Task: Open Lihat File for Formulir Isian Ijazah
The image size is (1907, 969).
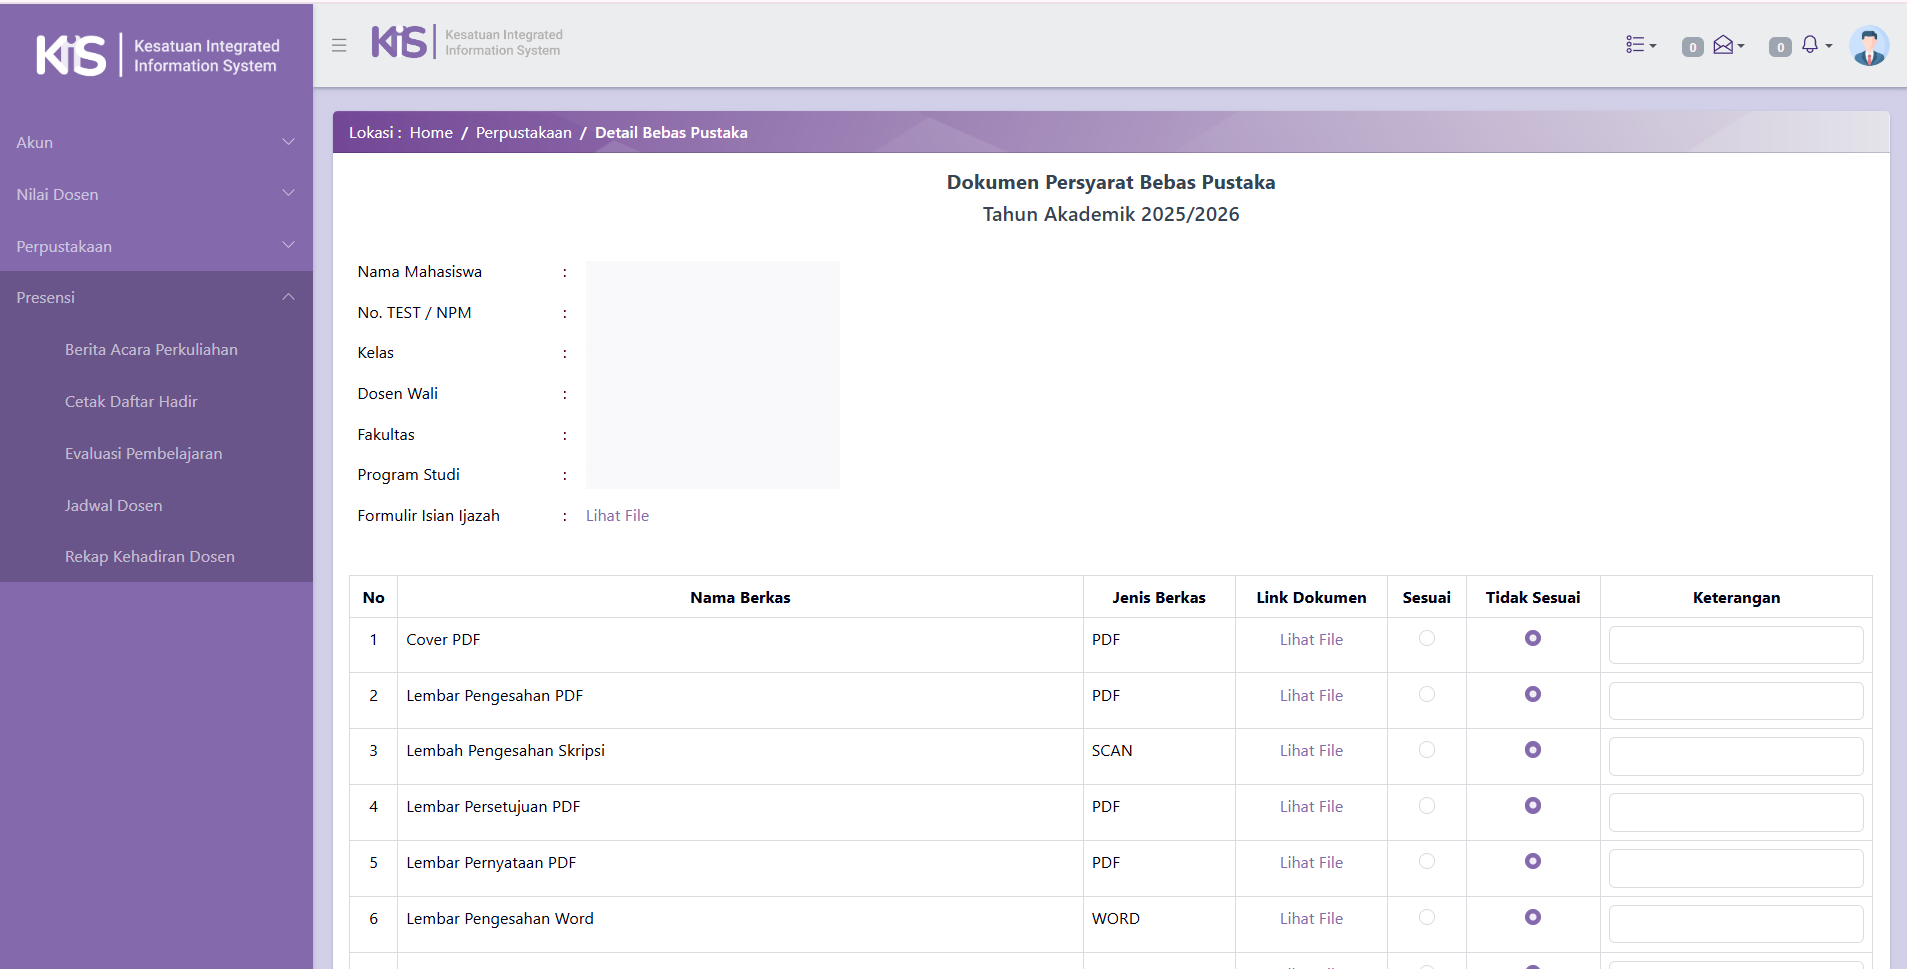Action: (617, 515)
